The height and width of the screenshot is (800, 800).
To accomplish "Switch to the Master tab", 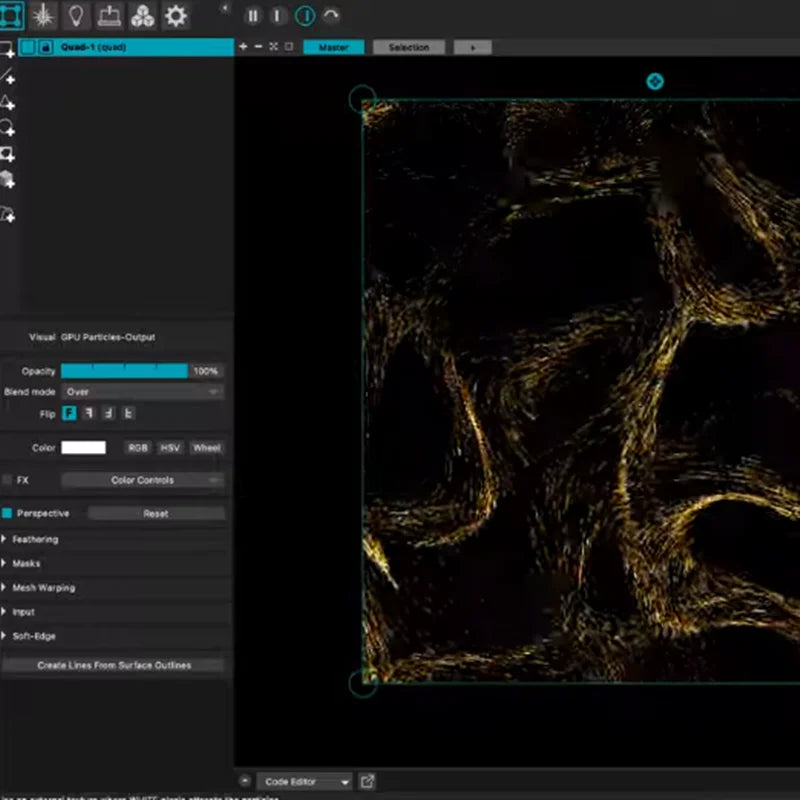I will point(334,46).
